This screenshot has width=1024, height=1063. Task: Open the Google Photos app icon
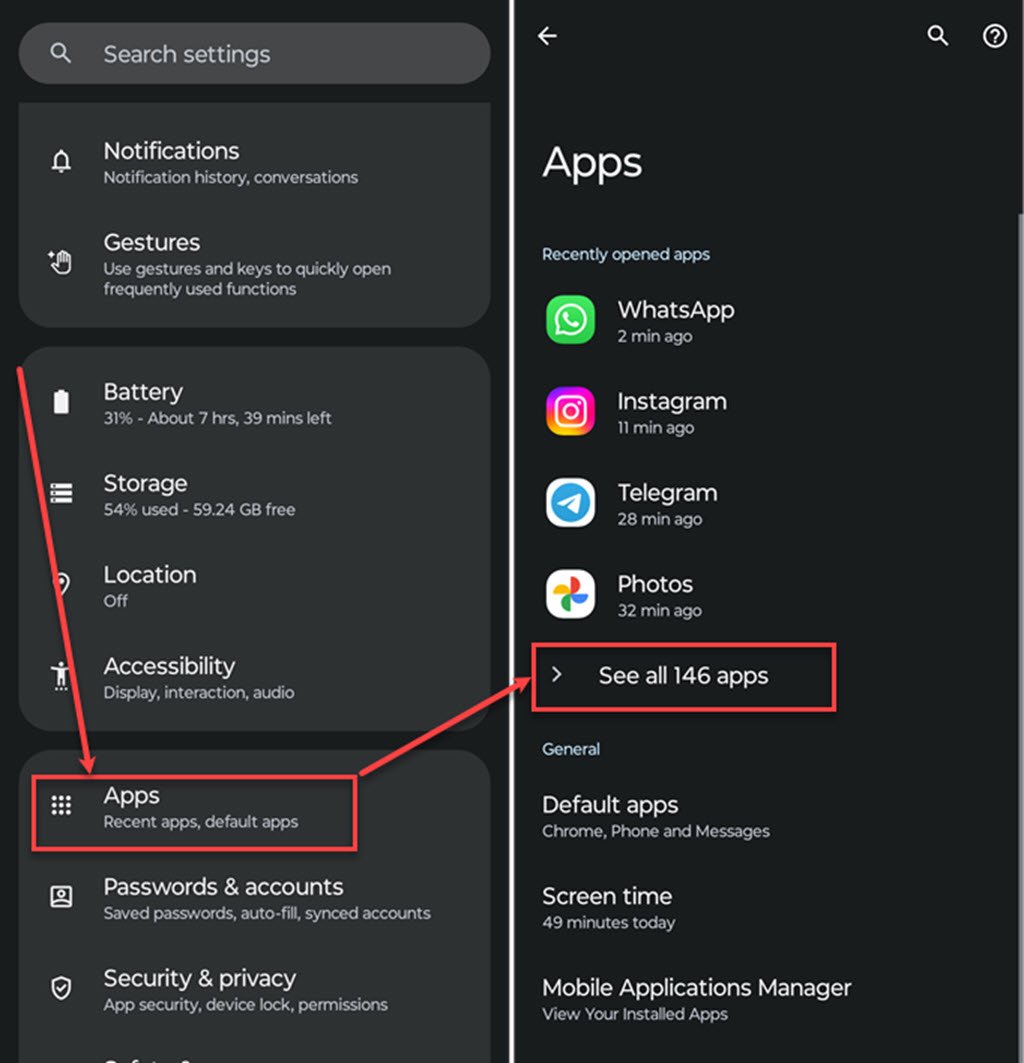coord(570,593)
